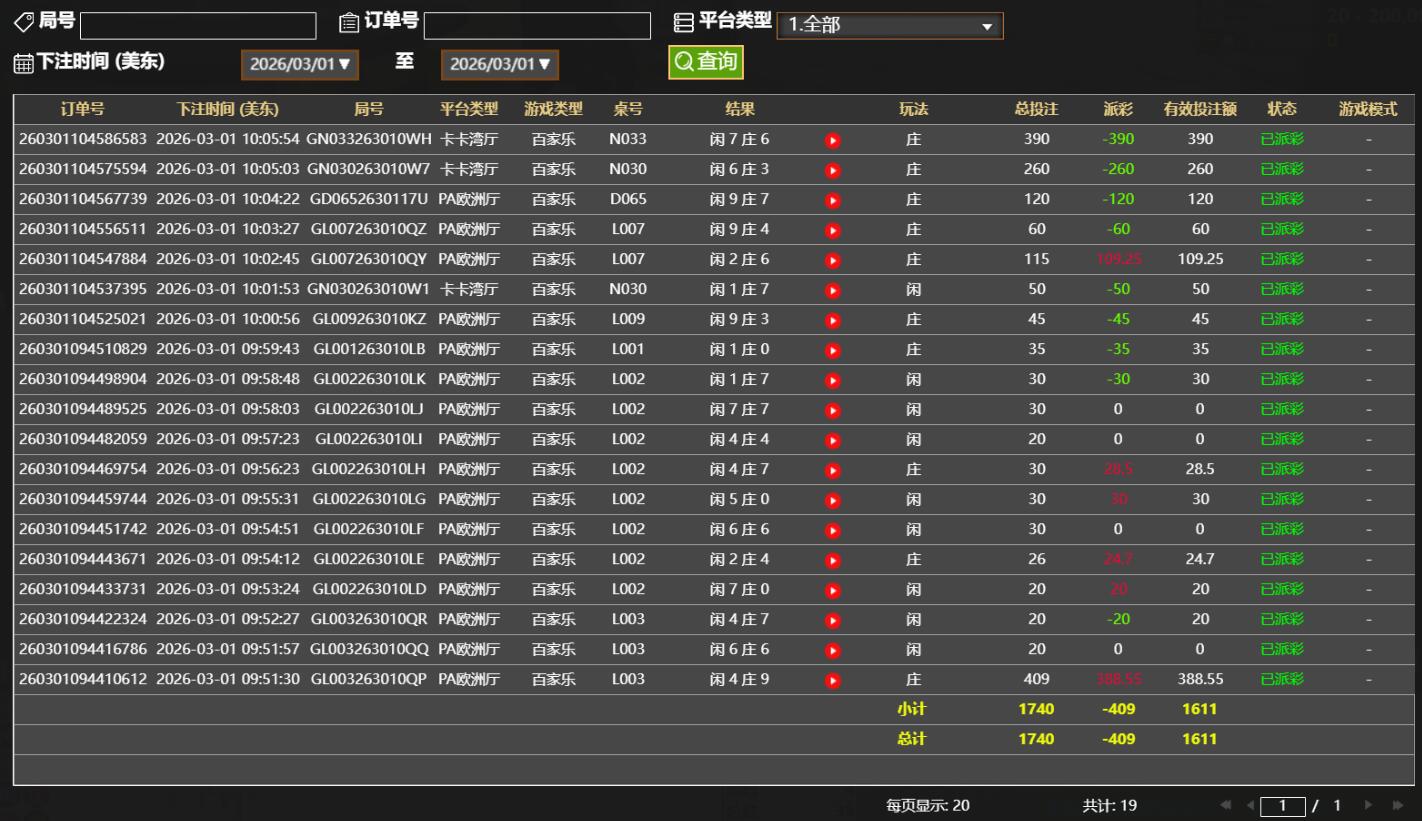This screenshot has height=821, width=1422.
Task: Watch replay for round GL009263010KZ
Action: pos(833,320)
